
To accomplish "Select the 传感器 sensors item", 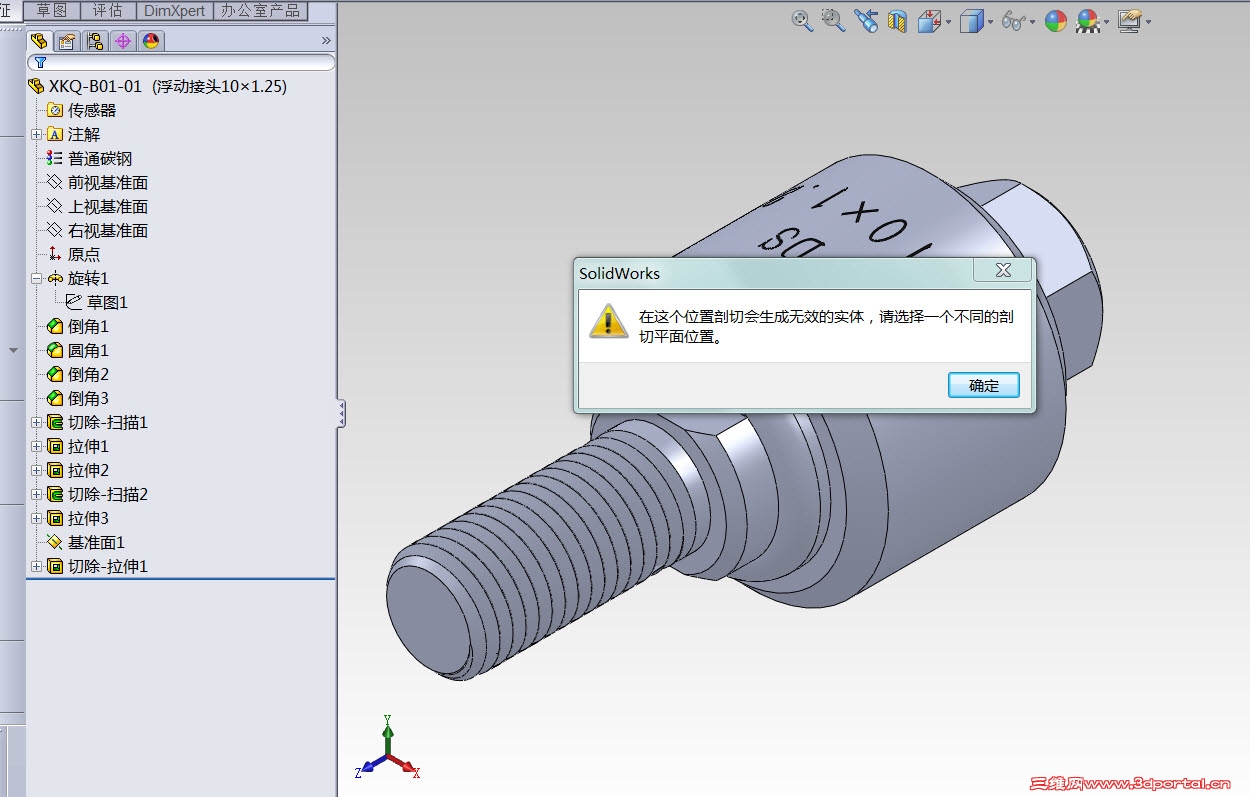I will coord(82,110).
